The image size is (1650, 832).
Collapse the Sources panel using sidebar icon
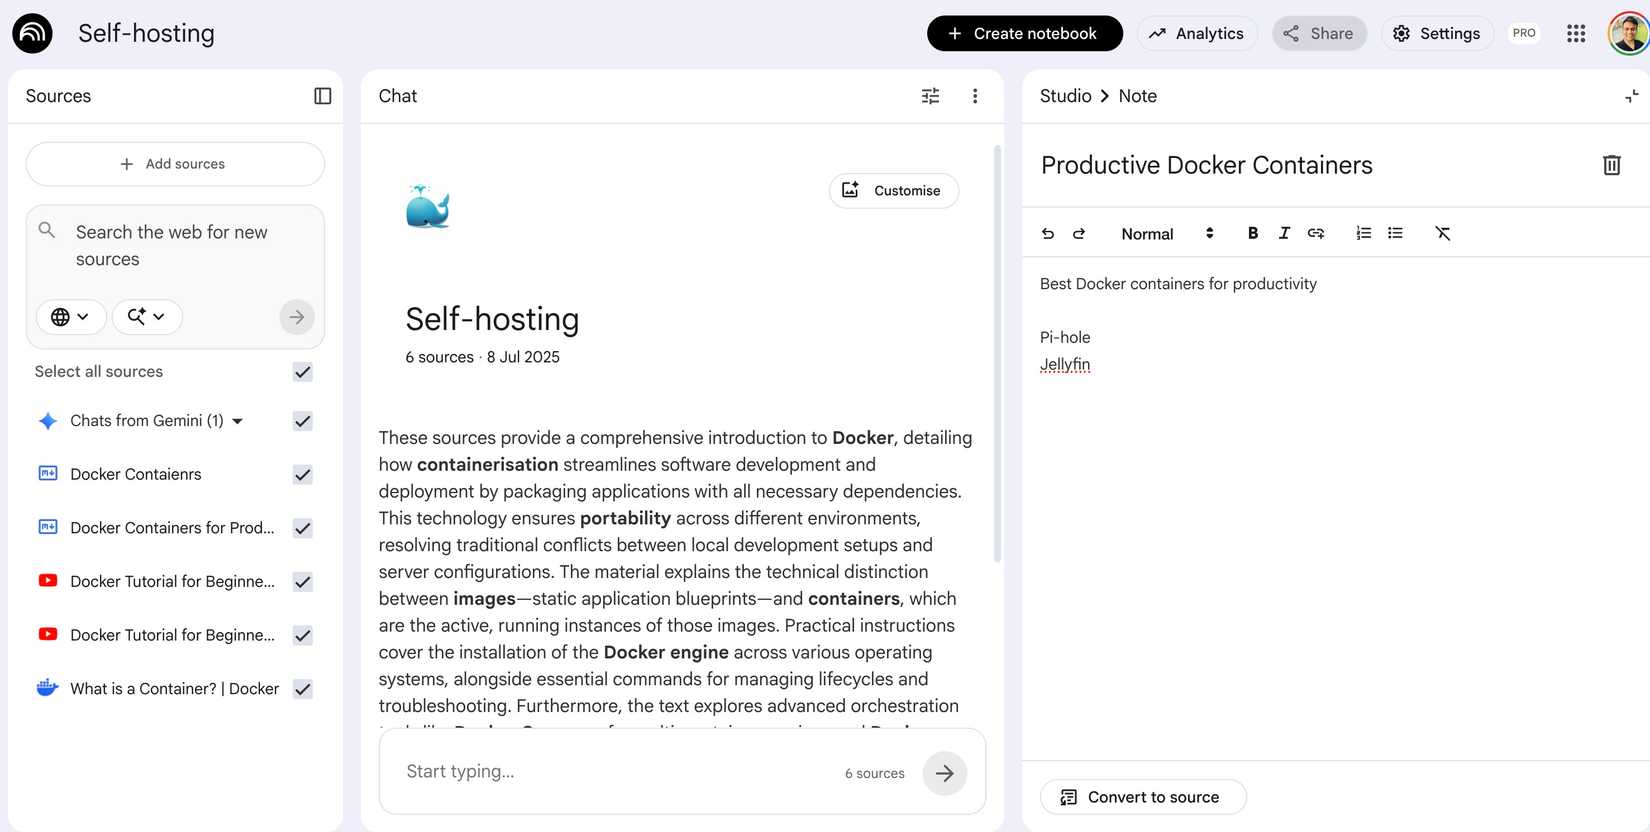click(322, 96)
